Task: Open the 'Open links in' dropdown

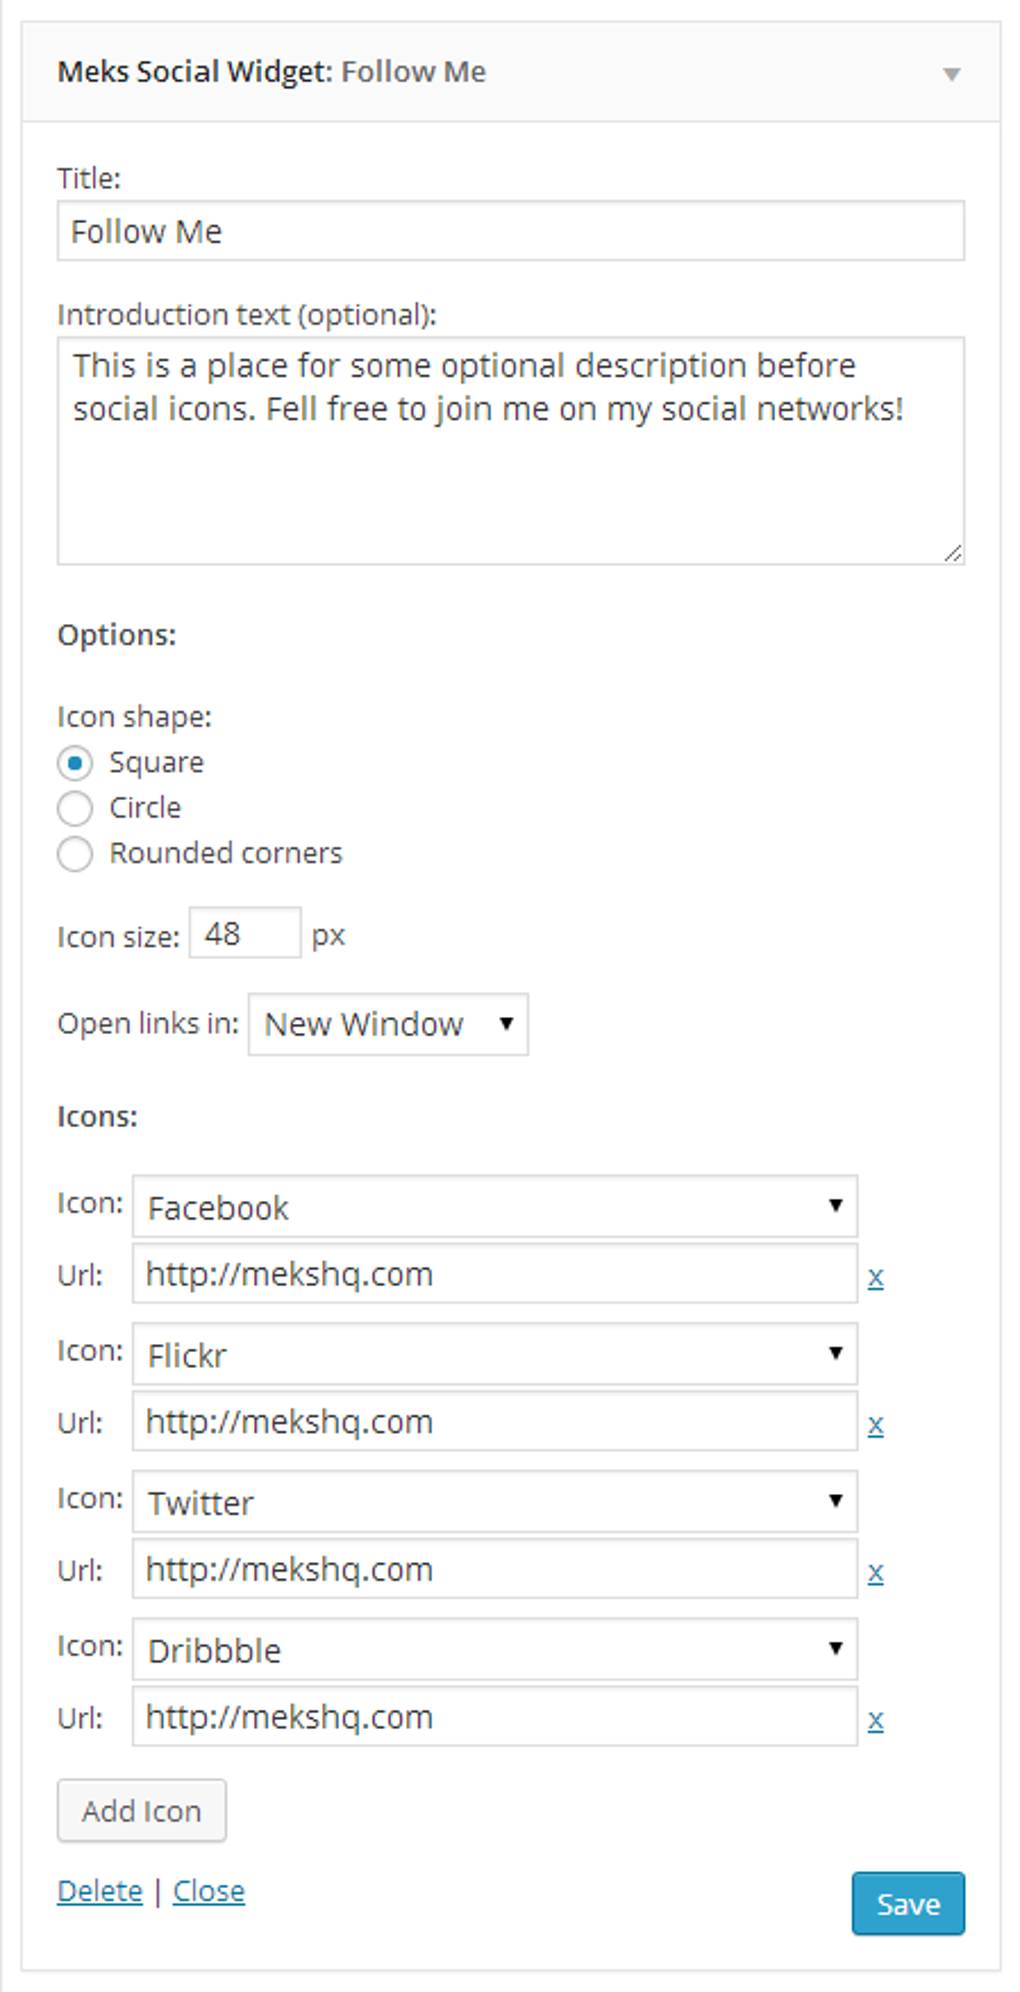Action: point(388,1024)
